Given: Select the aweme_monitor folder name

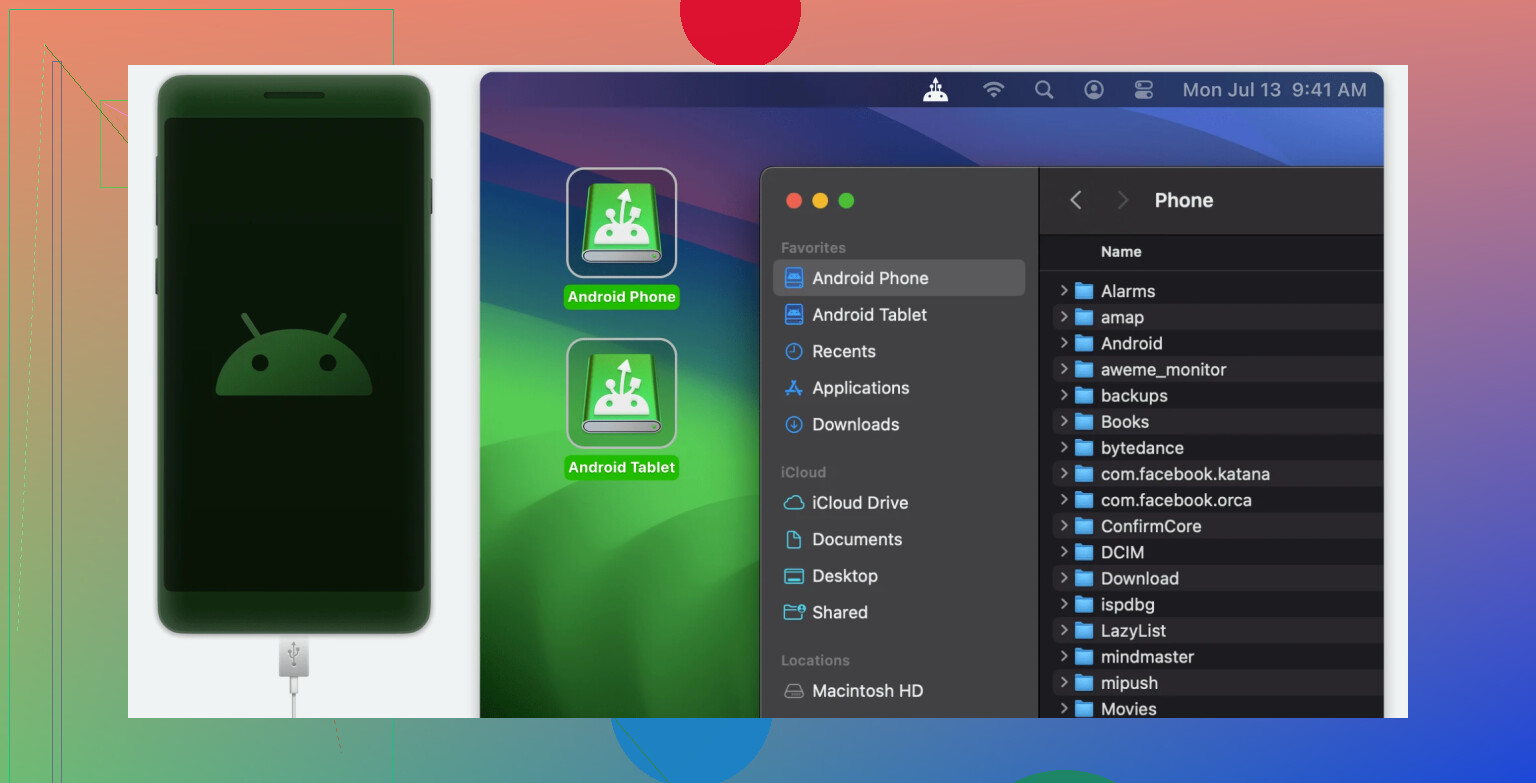Looking at the screenshot, I should tap(1163, 369).
